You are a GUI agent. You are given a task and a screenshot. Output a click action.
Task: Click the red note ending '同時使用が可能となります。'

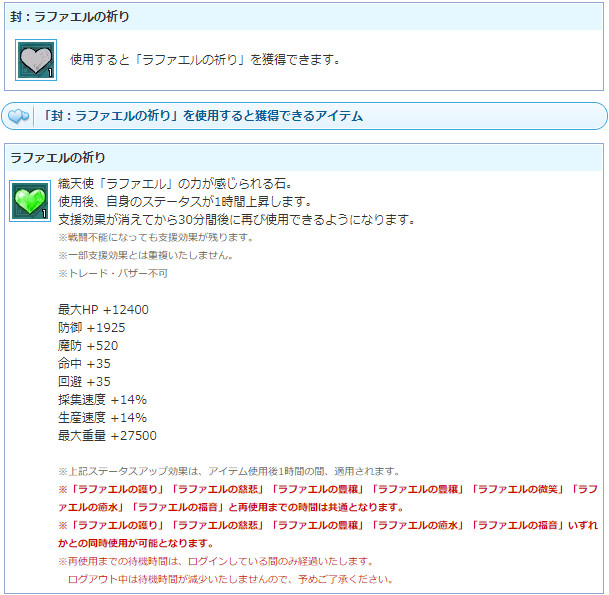tap(328, 534)
